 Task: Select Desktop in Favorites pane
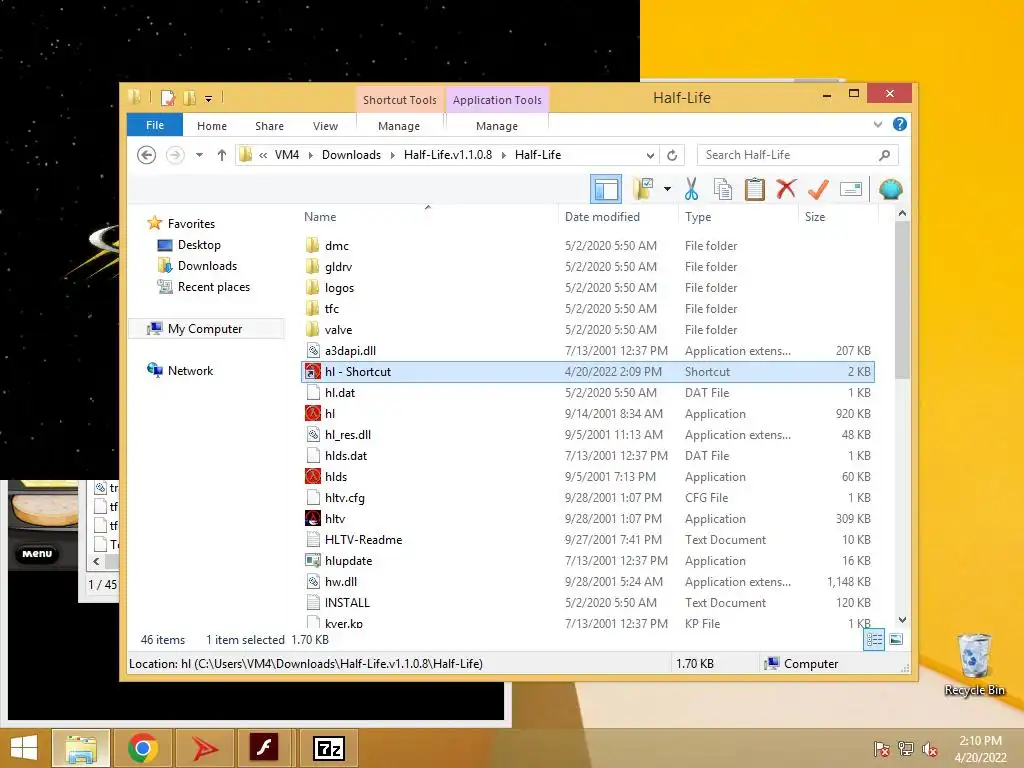[x=199, y=245]
